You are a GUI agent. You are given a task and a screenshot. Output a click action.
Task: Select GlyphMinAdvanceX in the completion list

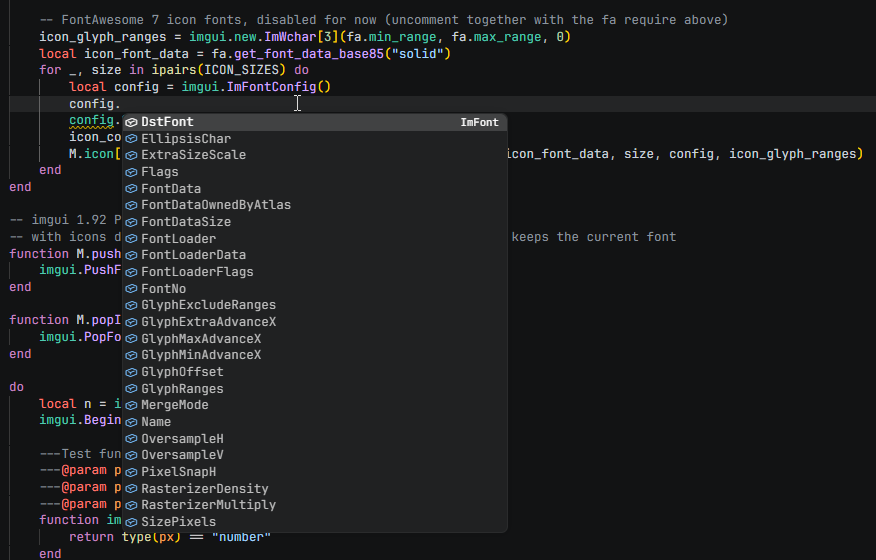coord(315,355)
